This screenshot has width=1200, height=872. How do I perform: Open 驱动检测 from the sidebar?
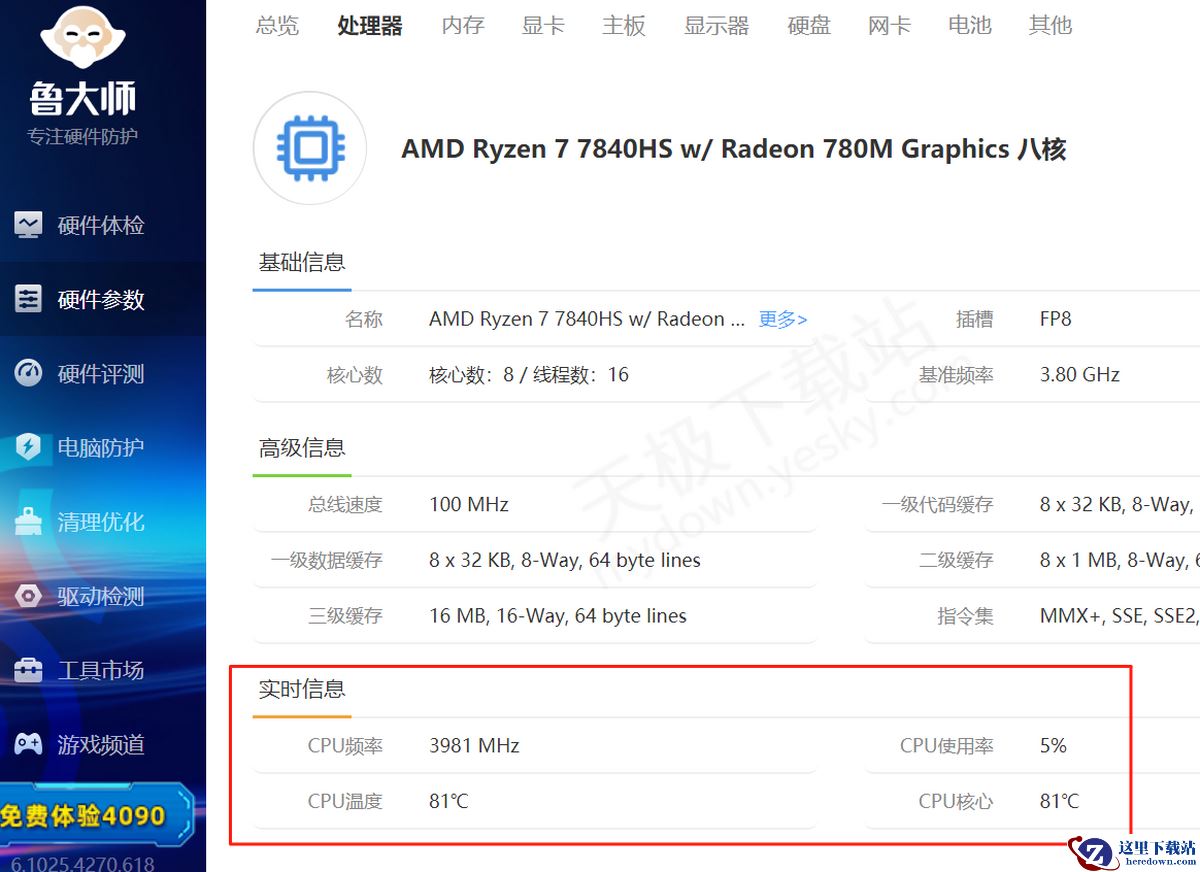101,596
